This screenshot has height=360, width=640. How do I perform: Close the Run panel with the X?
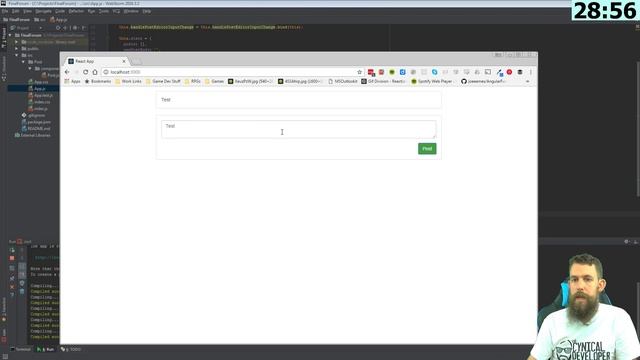(12, 287)
